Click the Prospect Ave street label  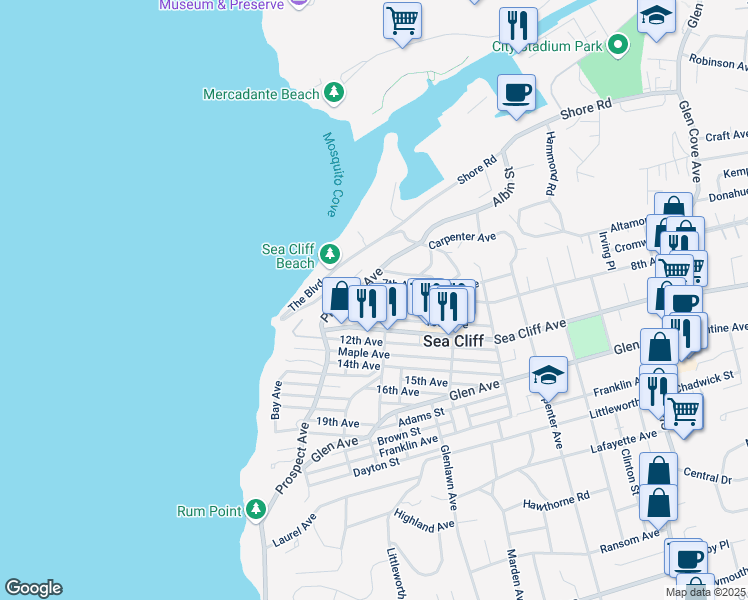pyautogui.click(x=292, y=458)
